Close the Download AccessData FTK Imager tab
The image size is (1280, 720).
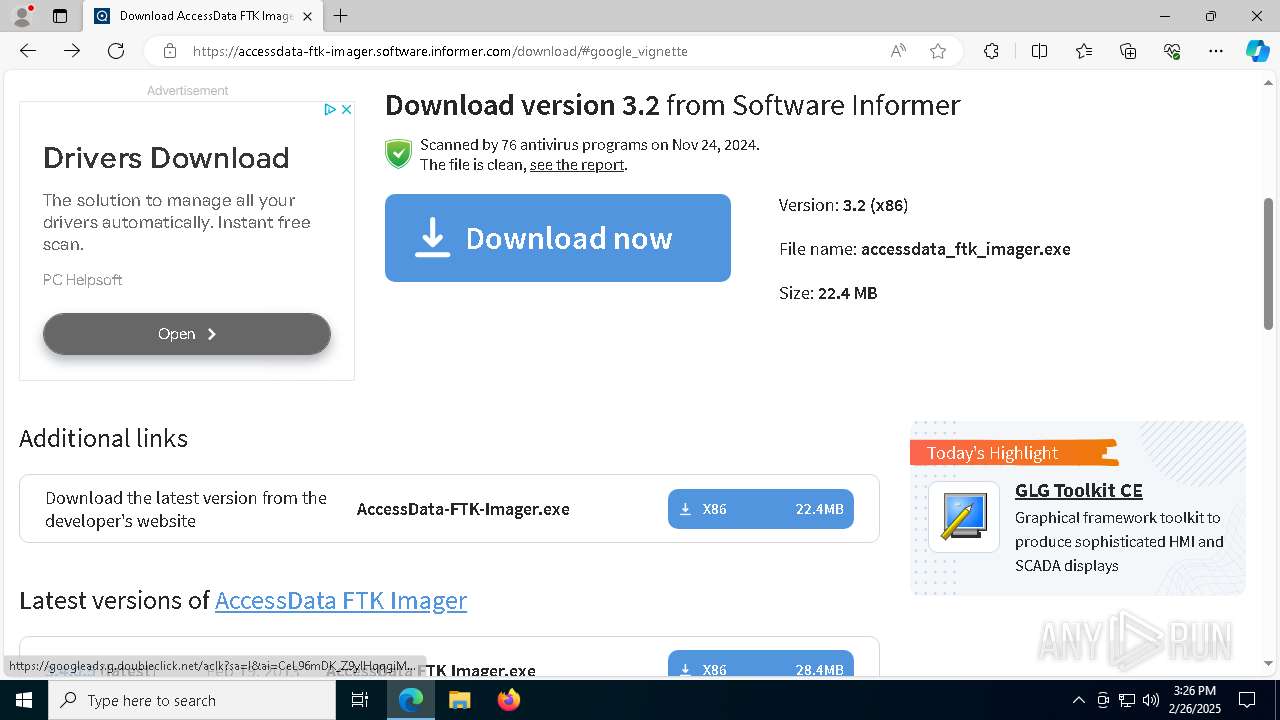click(307, 16)
